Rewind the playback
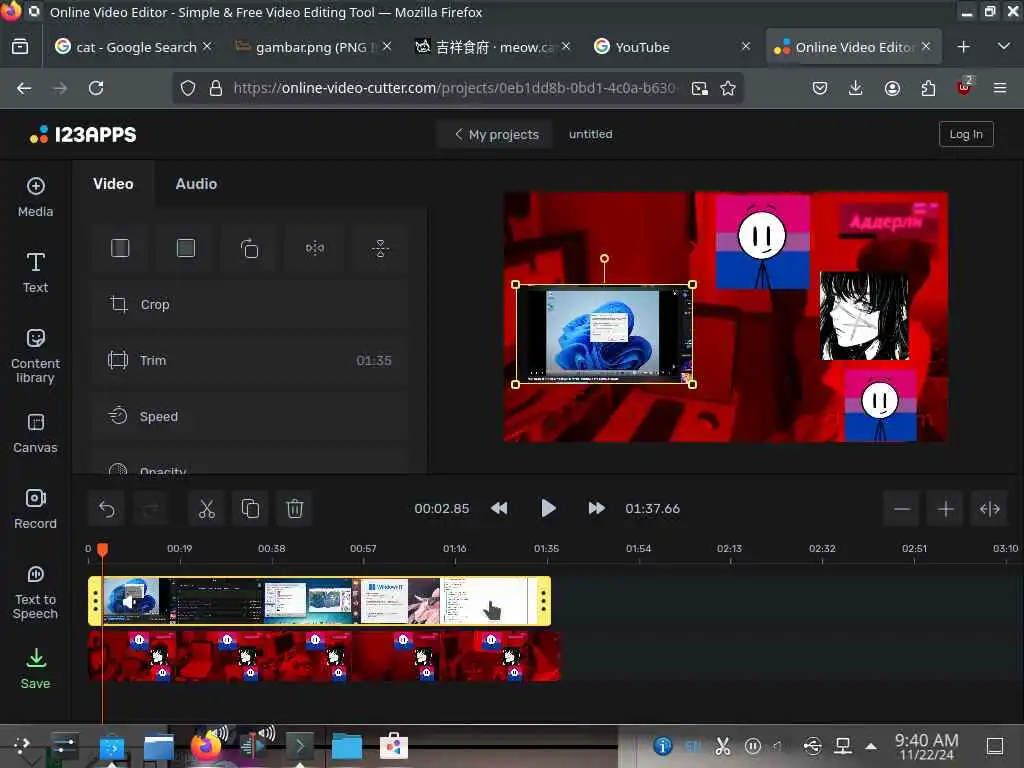This screenshot has width=1024, height=768. [x=500, y=509]
